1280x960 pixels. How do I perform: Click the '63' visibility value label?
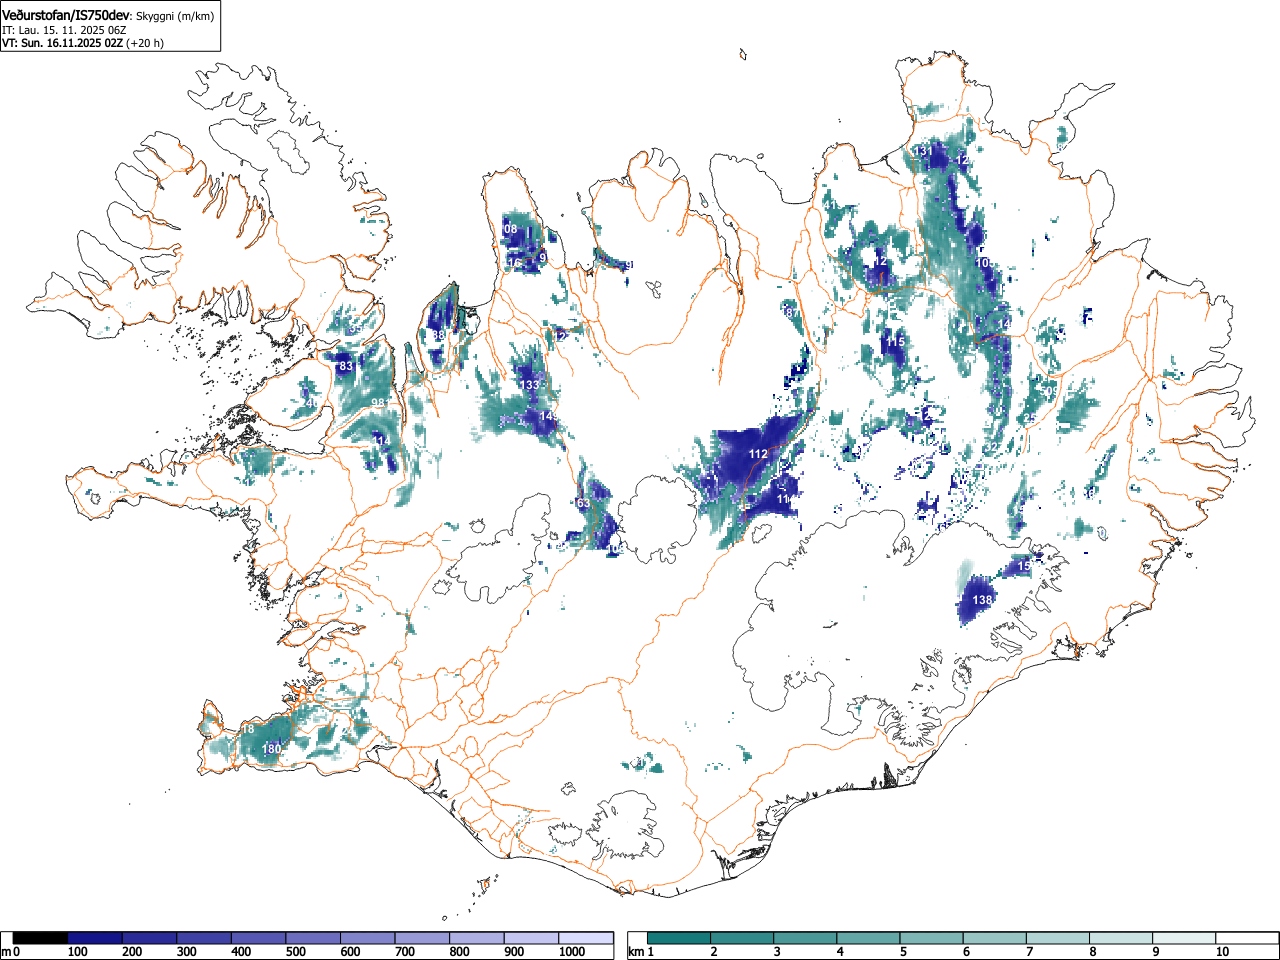click(583, 503)
